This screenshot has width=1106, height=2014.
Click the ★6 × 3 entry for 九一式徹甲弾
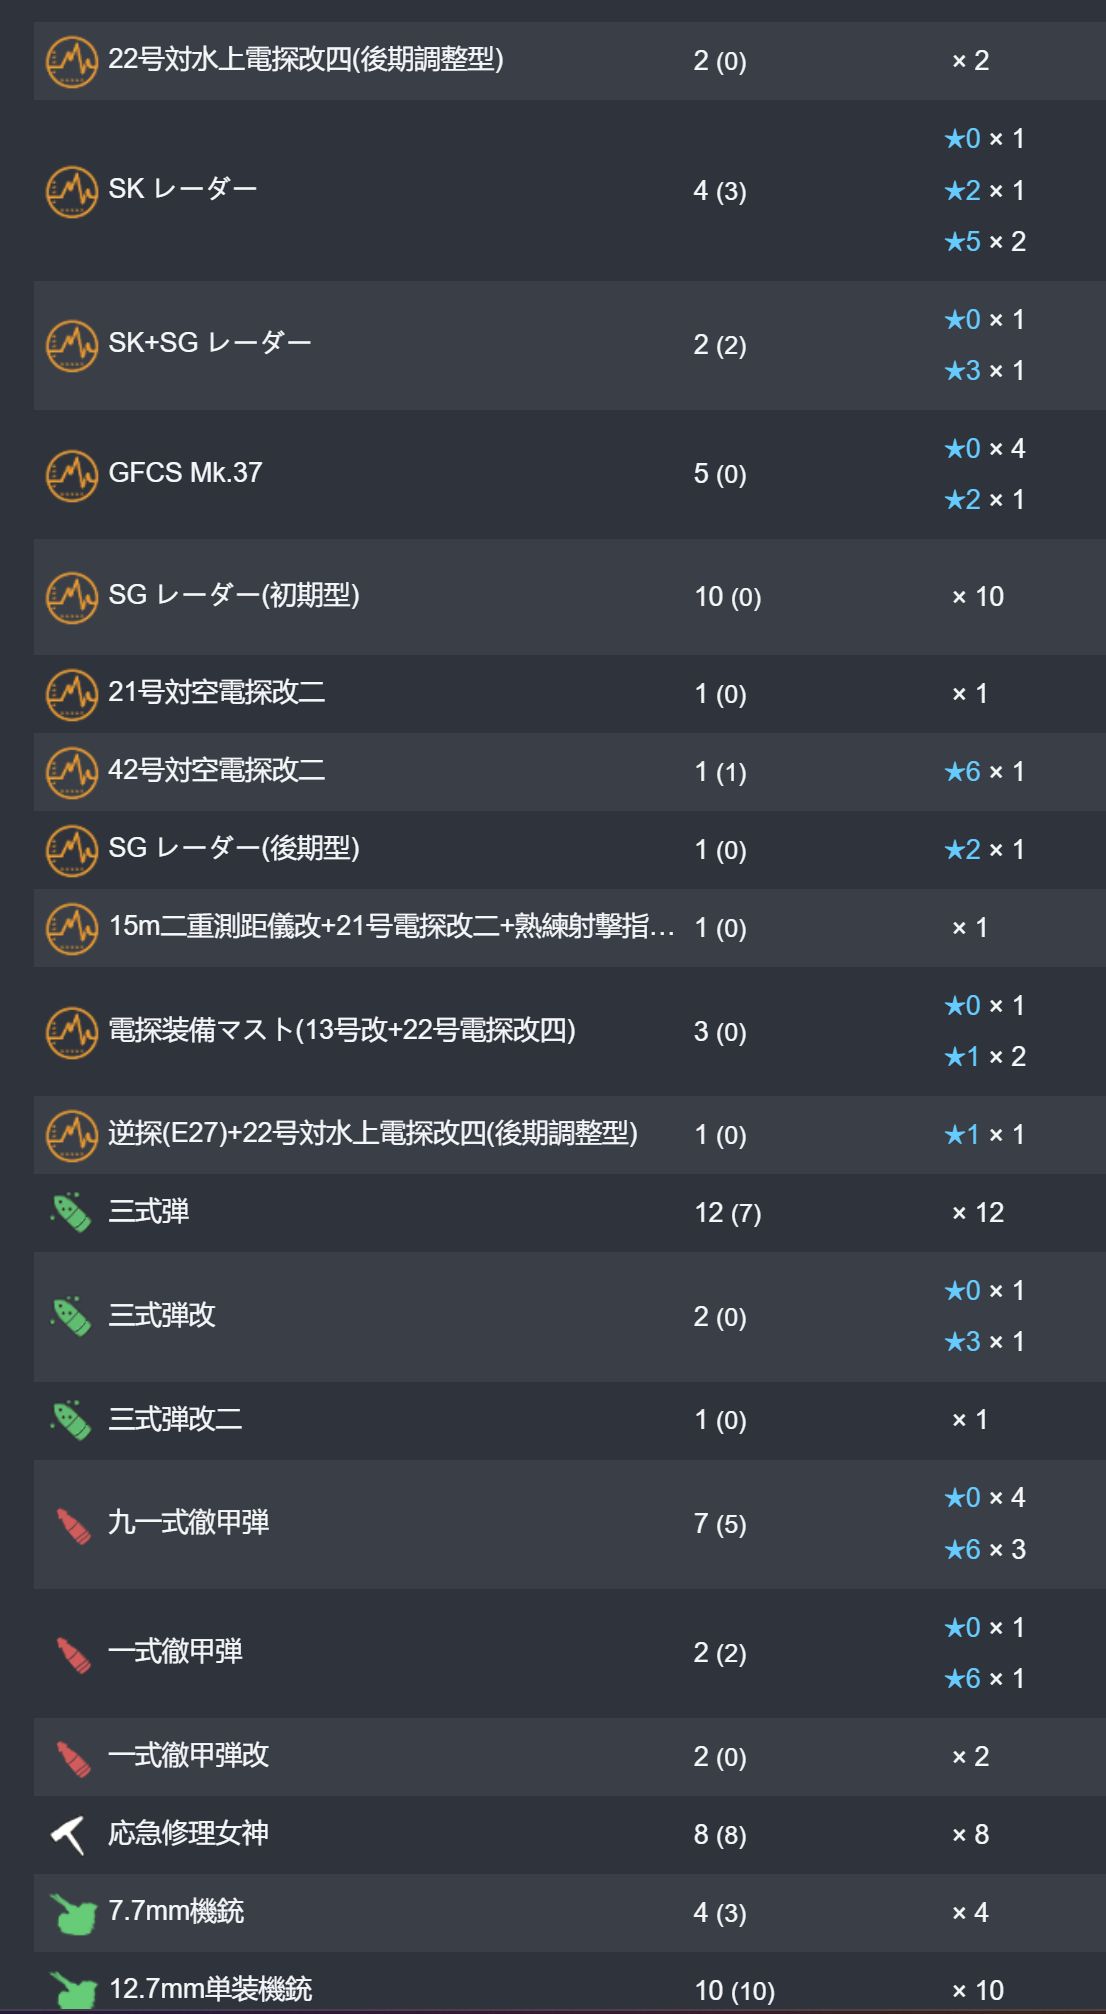coord(985,1550)
